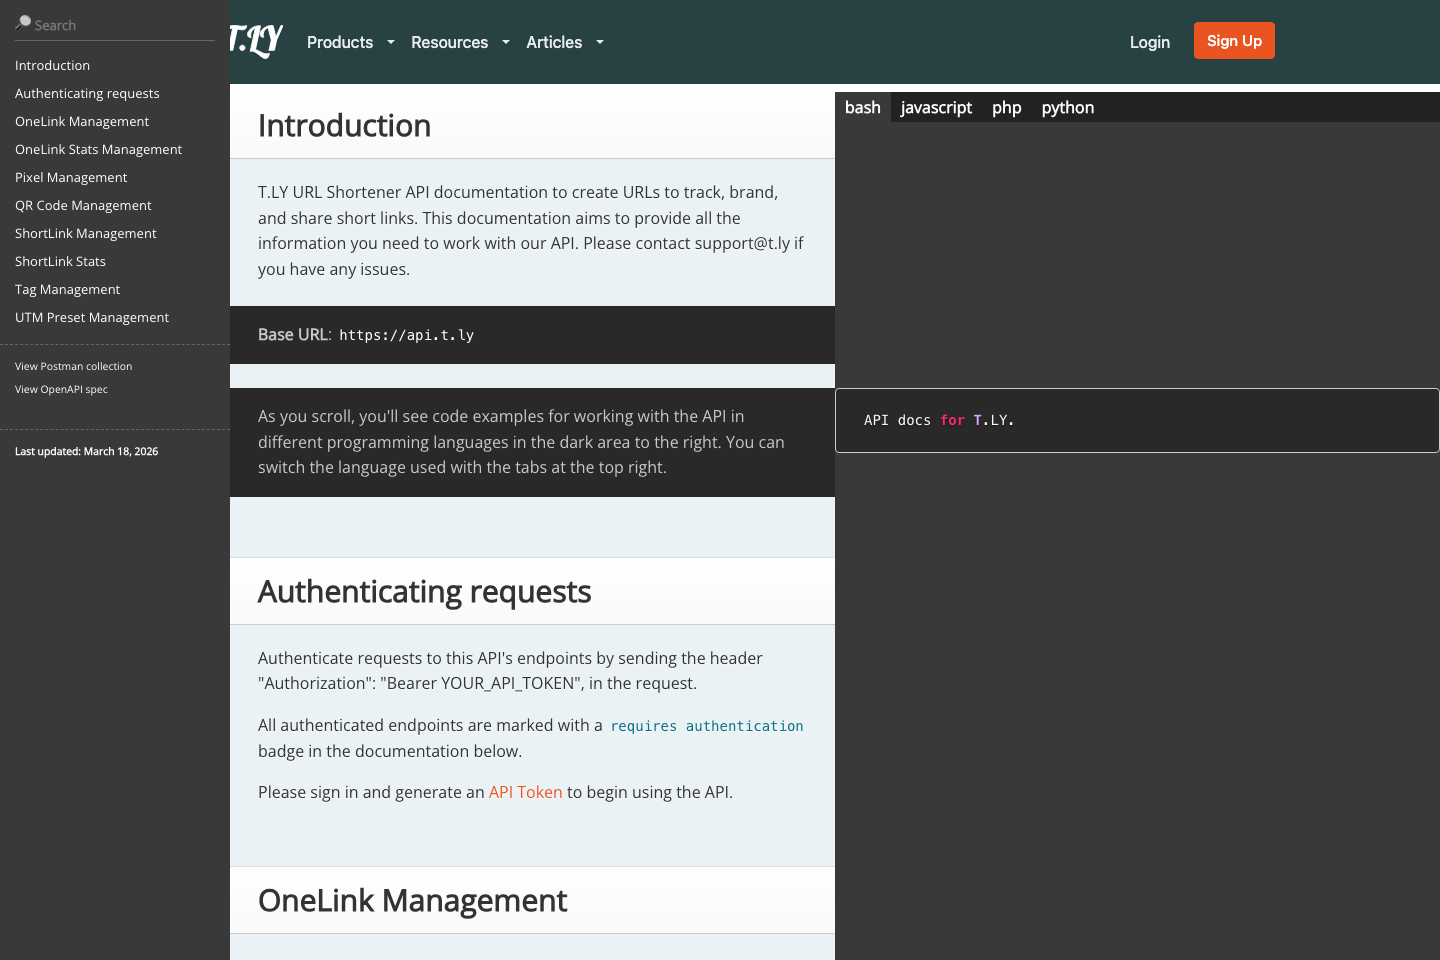The image size is (1440, 960).
Task: Open the Pixel Management sidebar entry
Action: [x=71, y=177]
